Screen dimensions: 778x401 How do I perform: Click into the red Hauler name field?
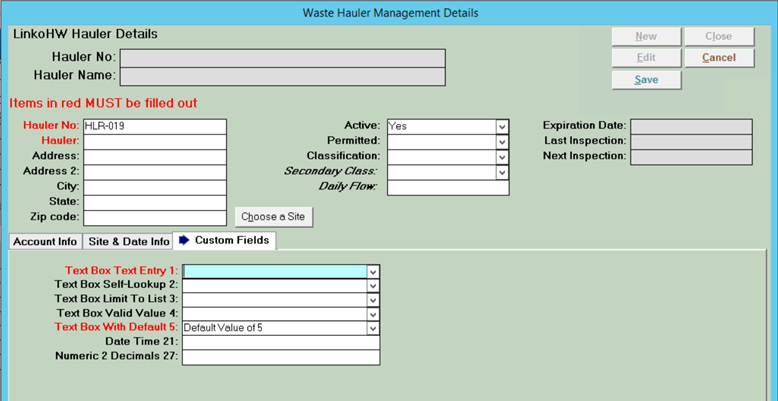(155, 142)
